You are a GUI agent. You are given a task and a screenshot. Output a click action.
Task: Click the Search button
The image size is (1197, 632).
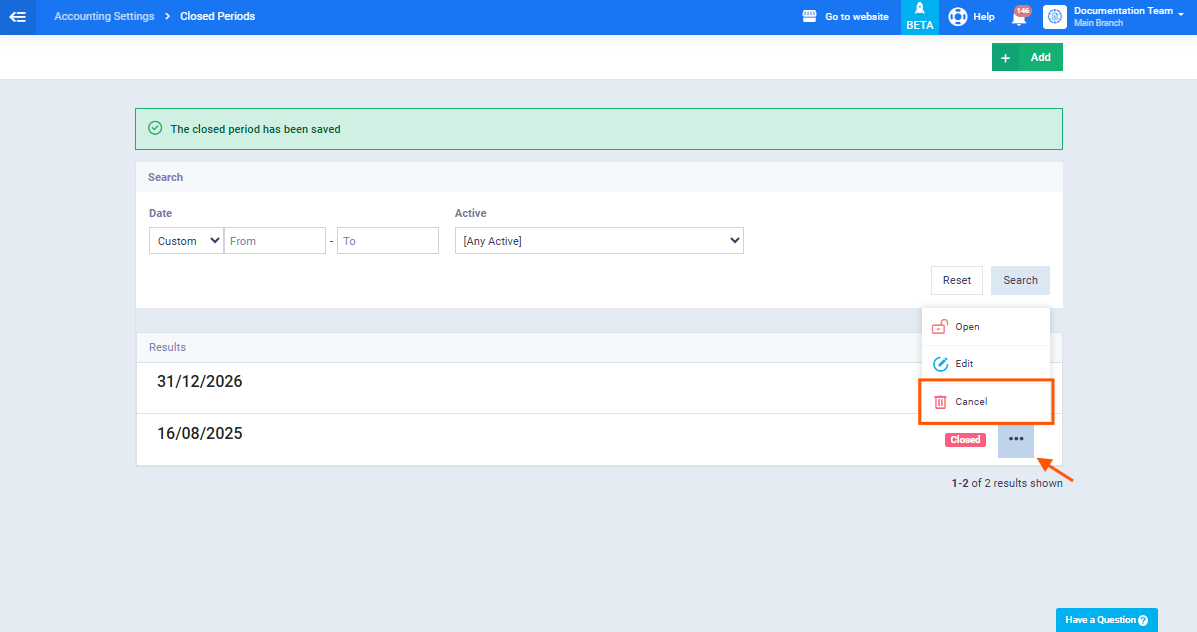pyautogui.click(x=1020, y=280)
